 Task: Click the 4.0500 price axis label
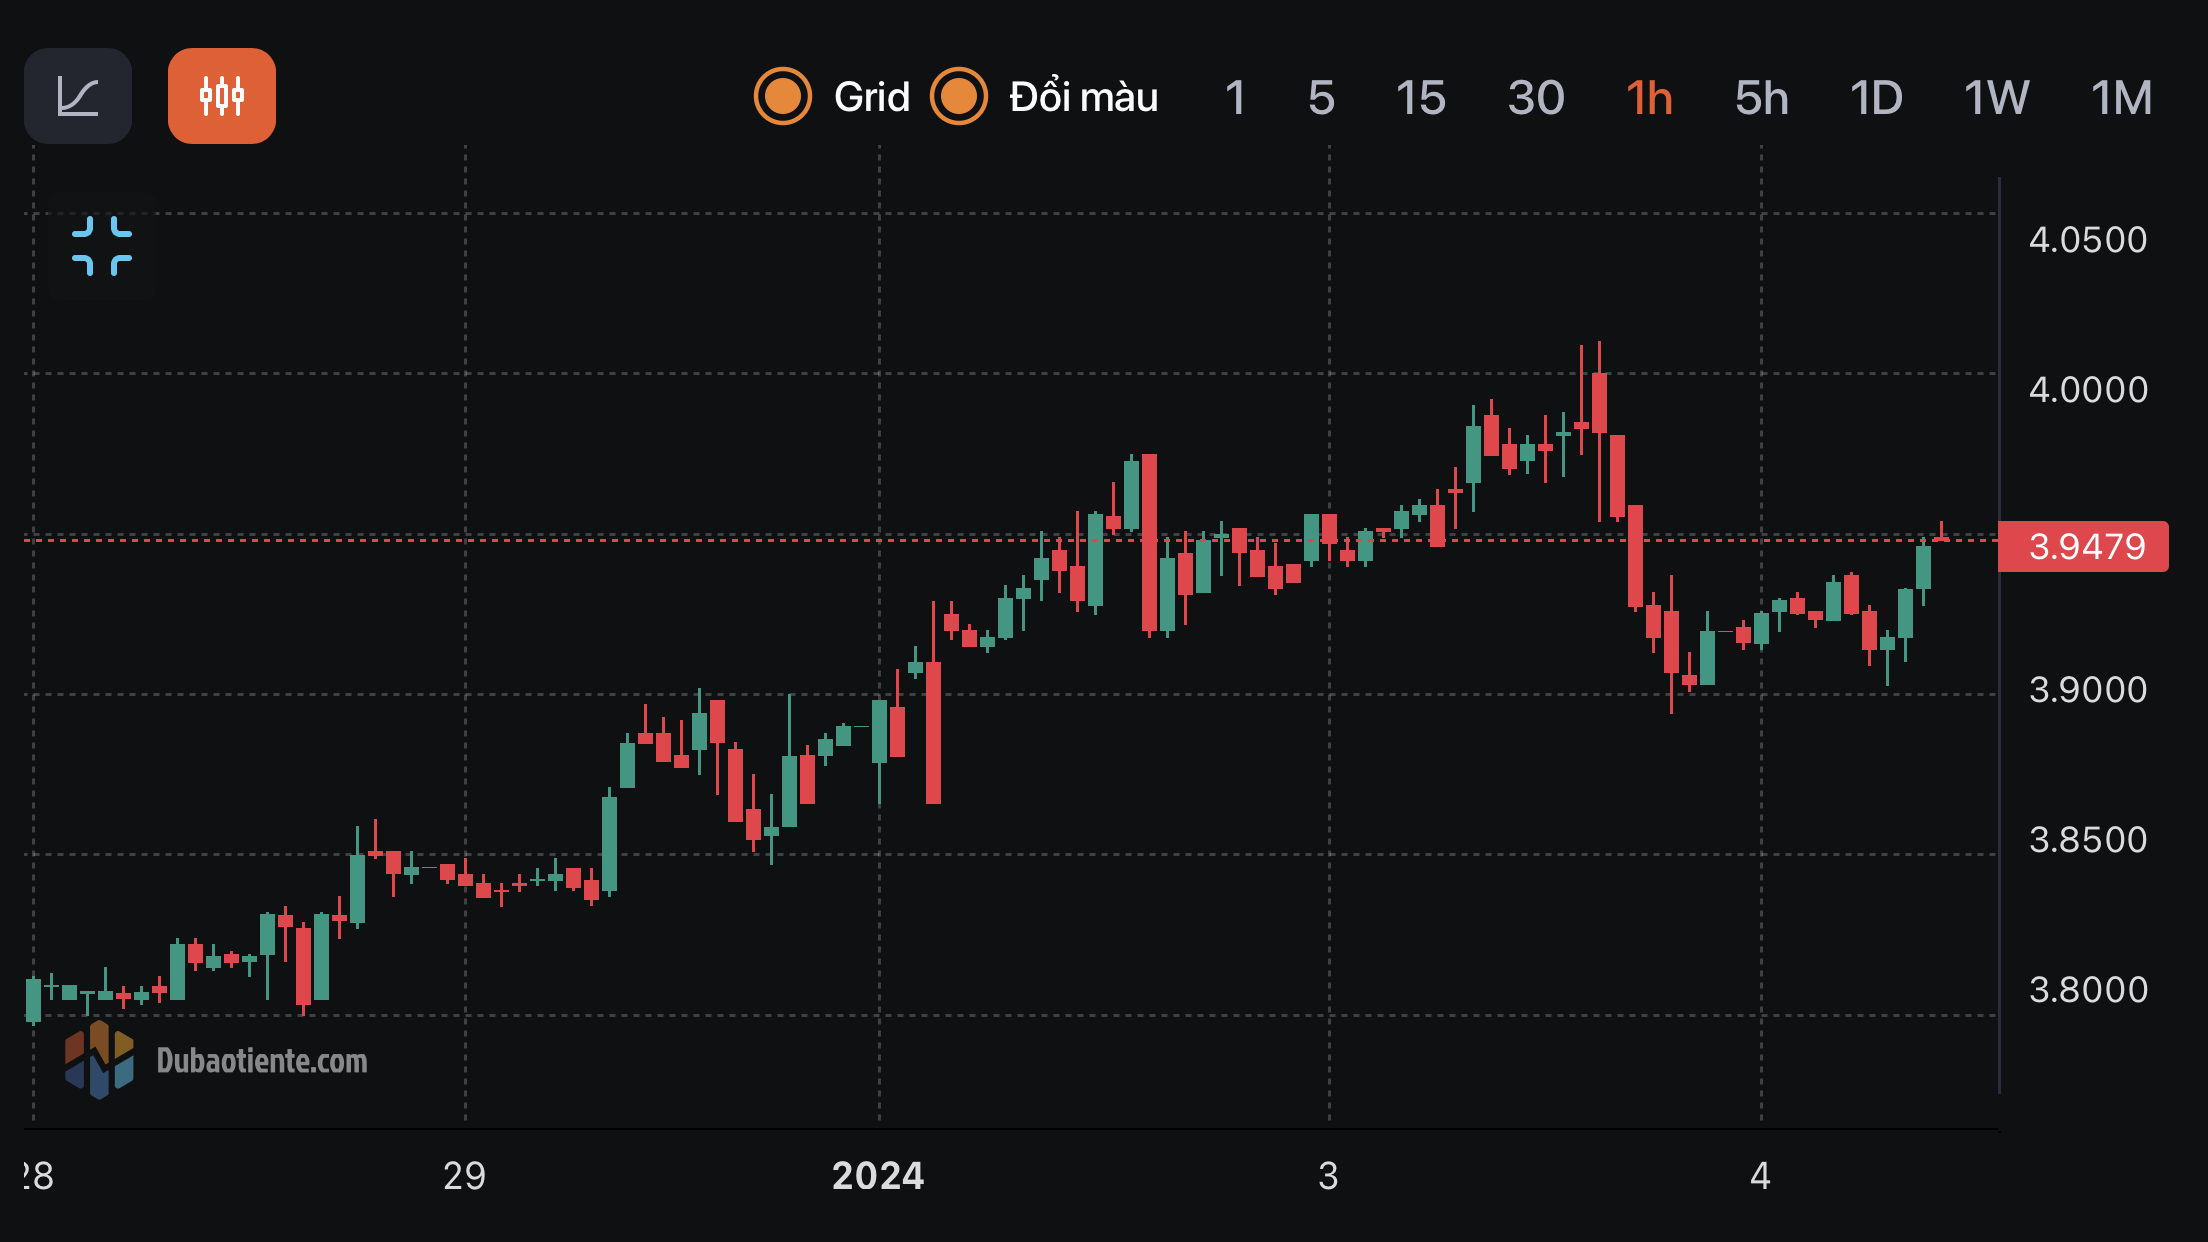tap(2088, 240)
